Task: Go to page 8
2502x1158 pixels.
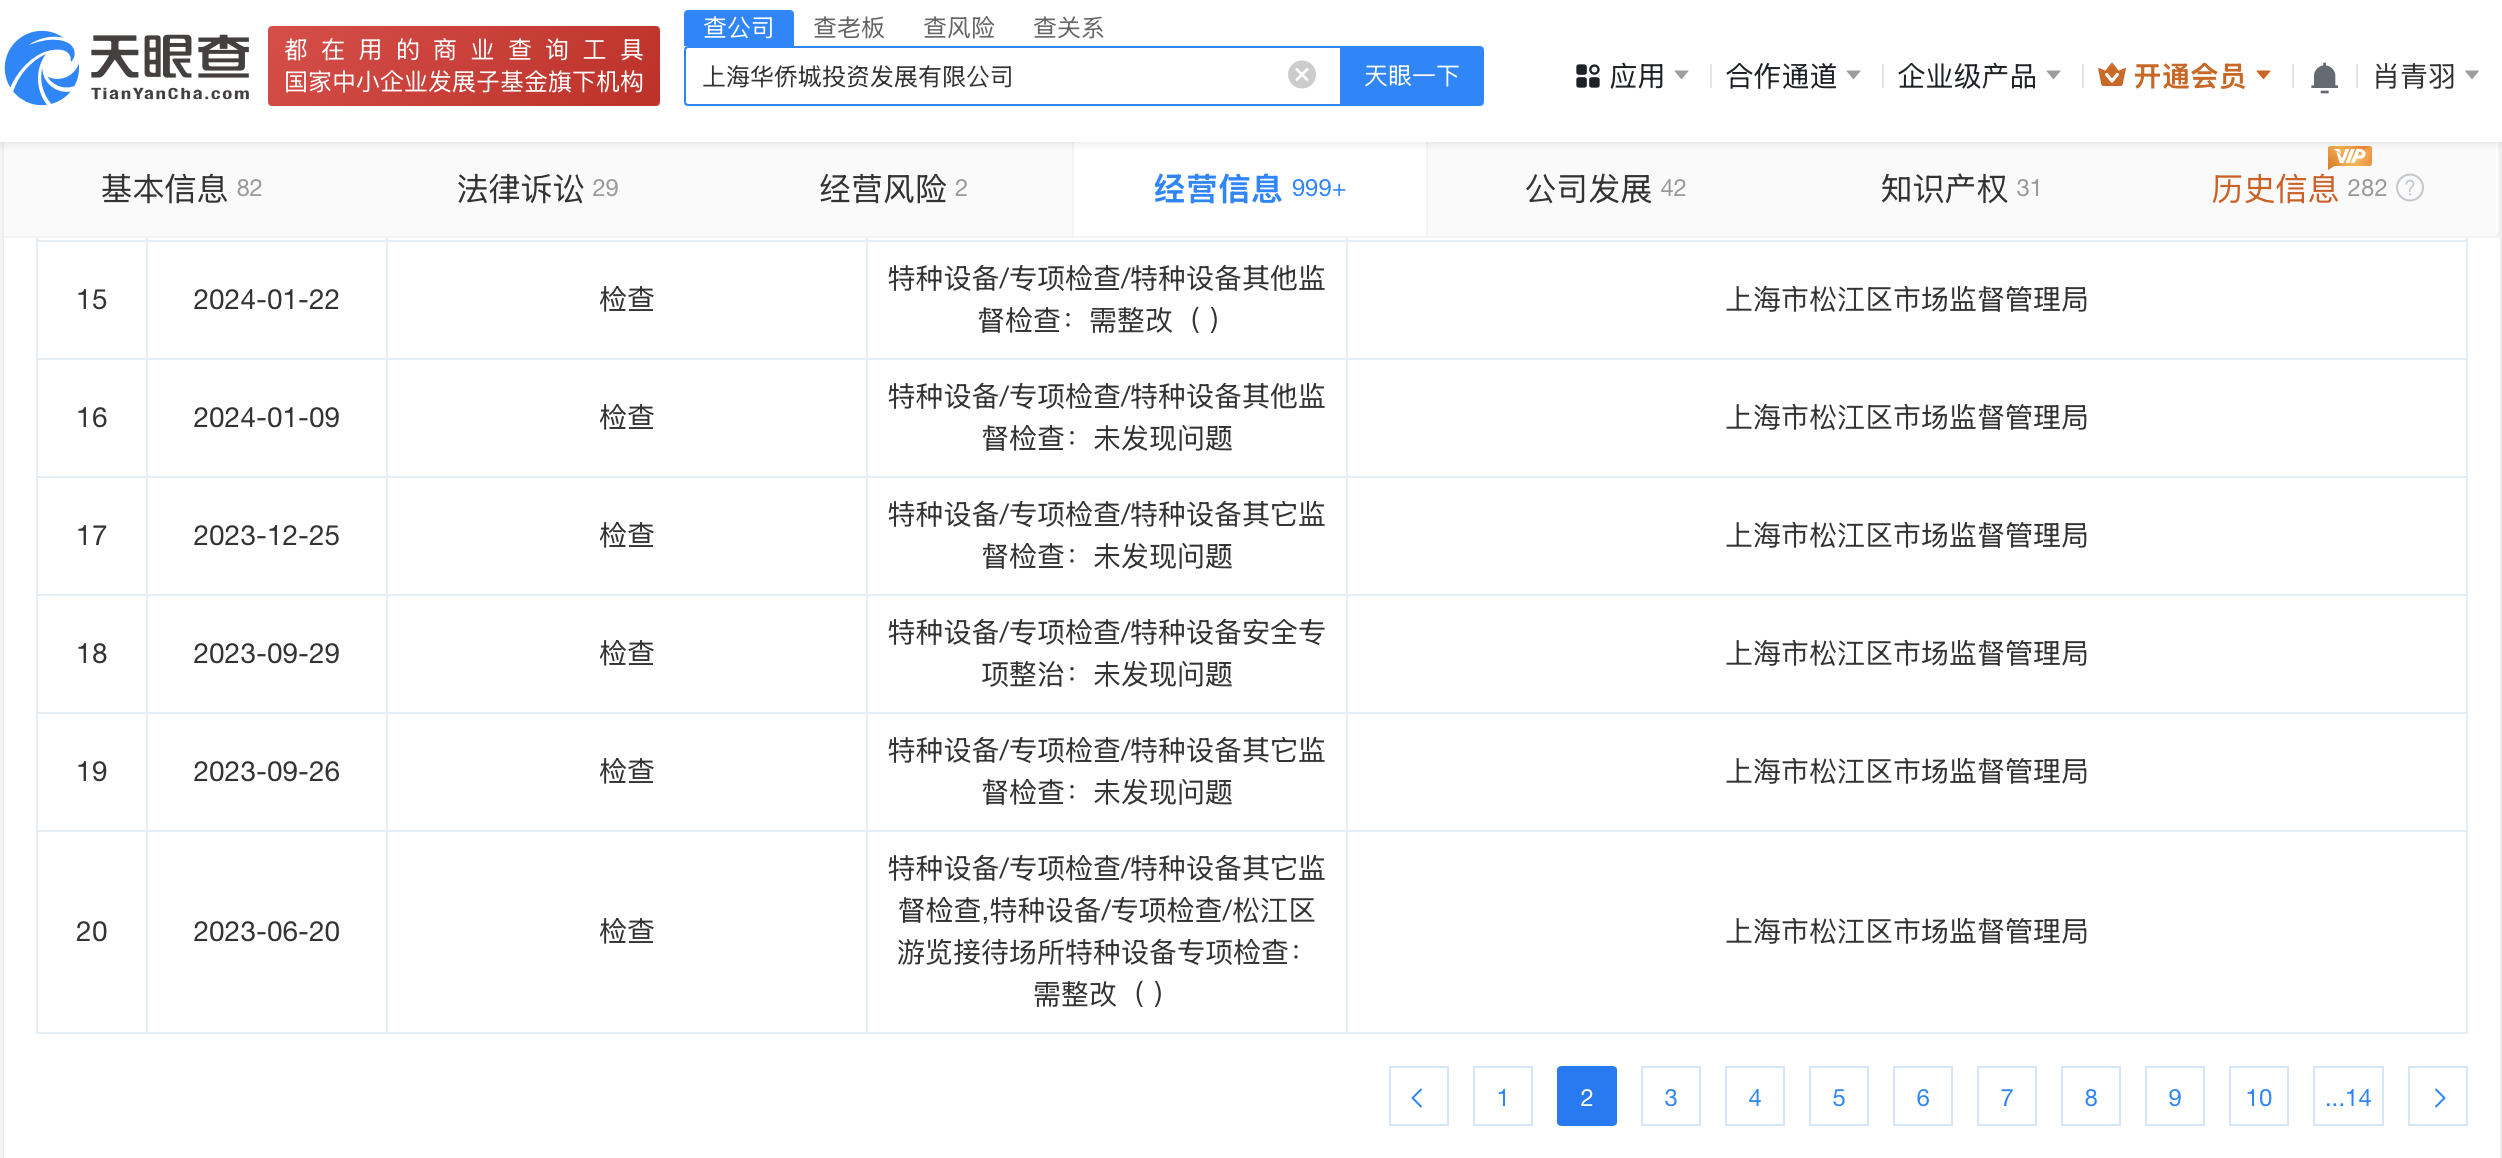Action: click(2090, 1097)
